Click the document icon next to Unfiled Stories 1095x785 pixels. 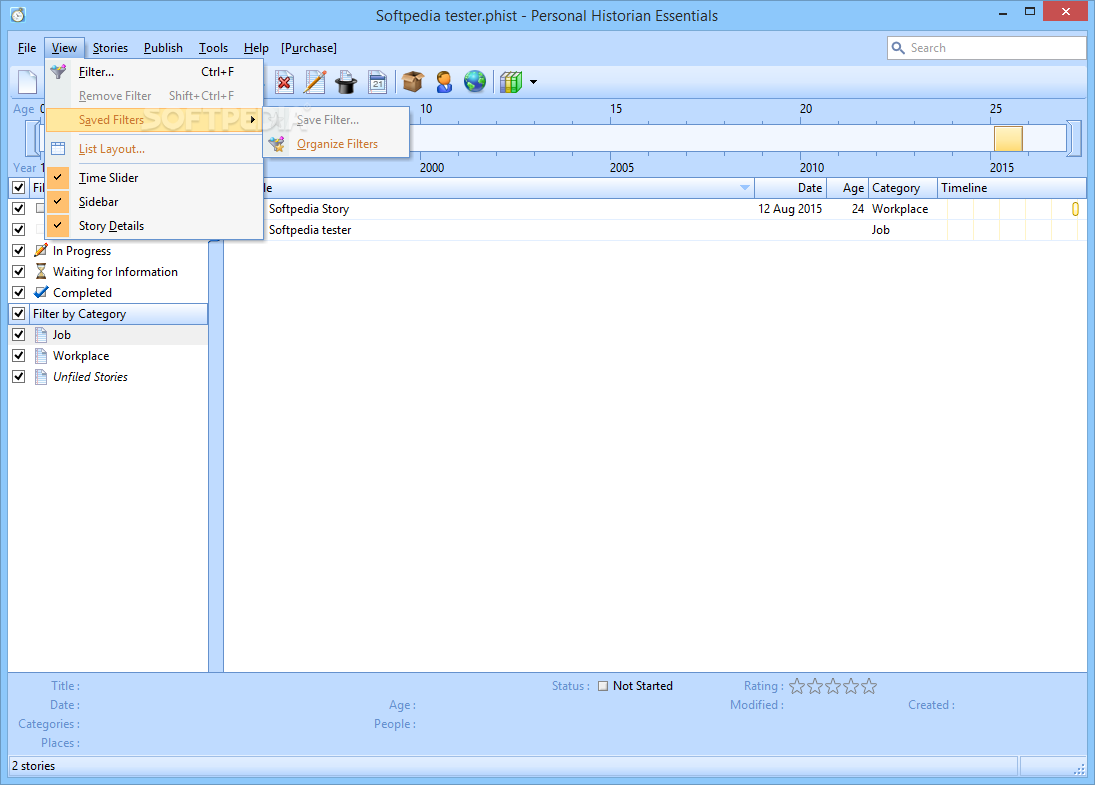41,376
